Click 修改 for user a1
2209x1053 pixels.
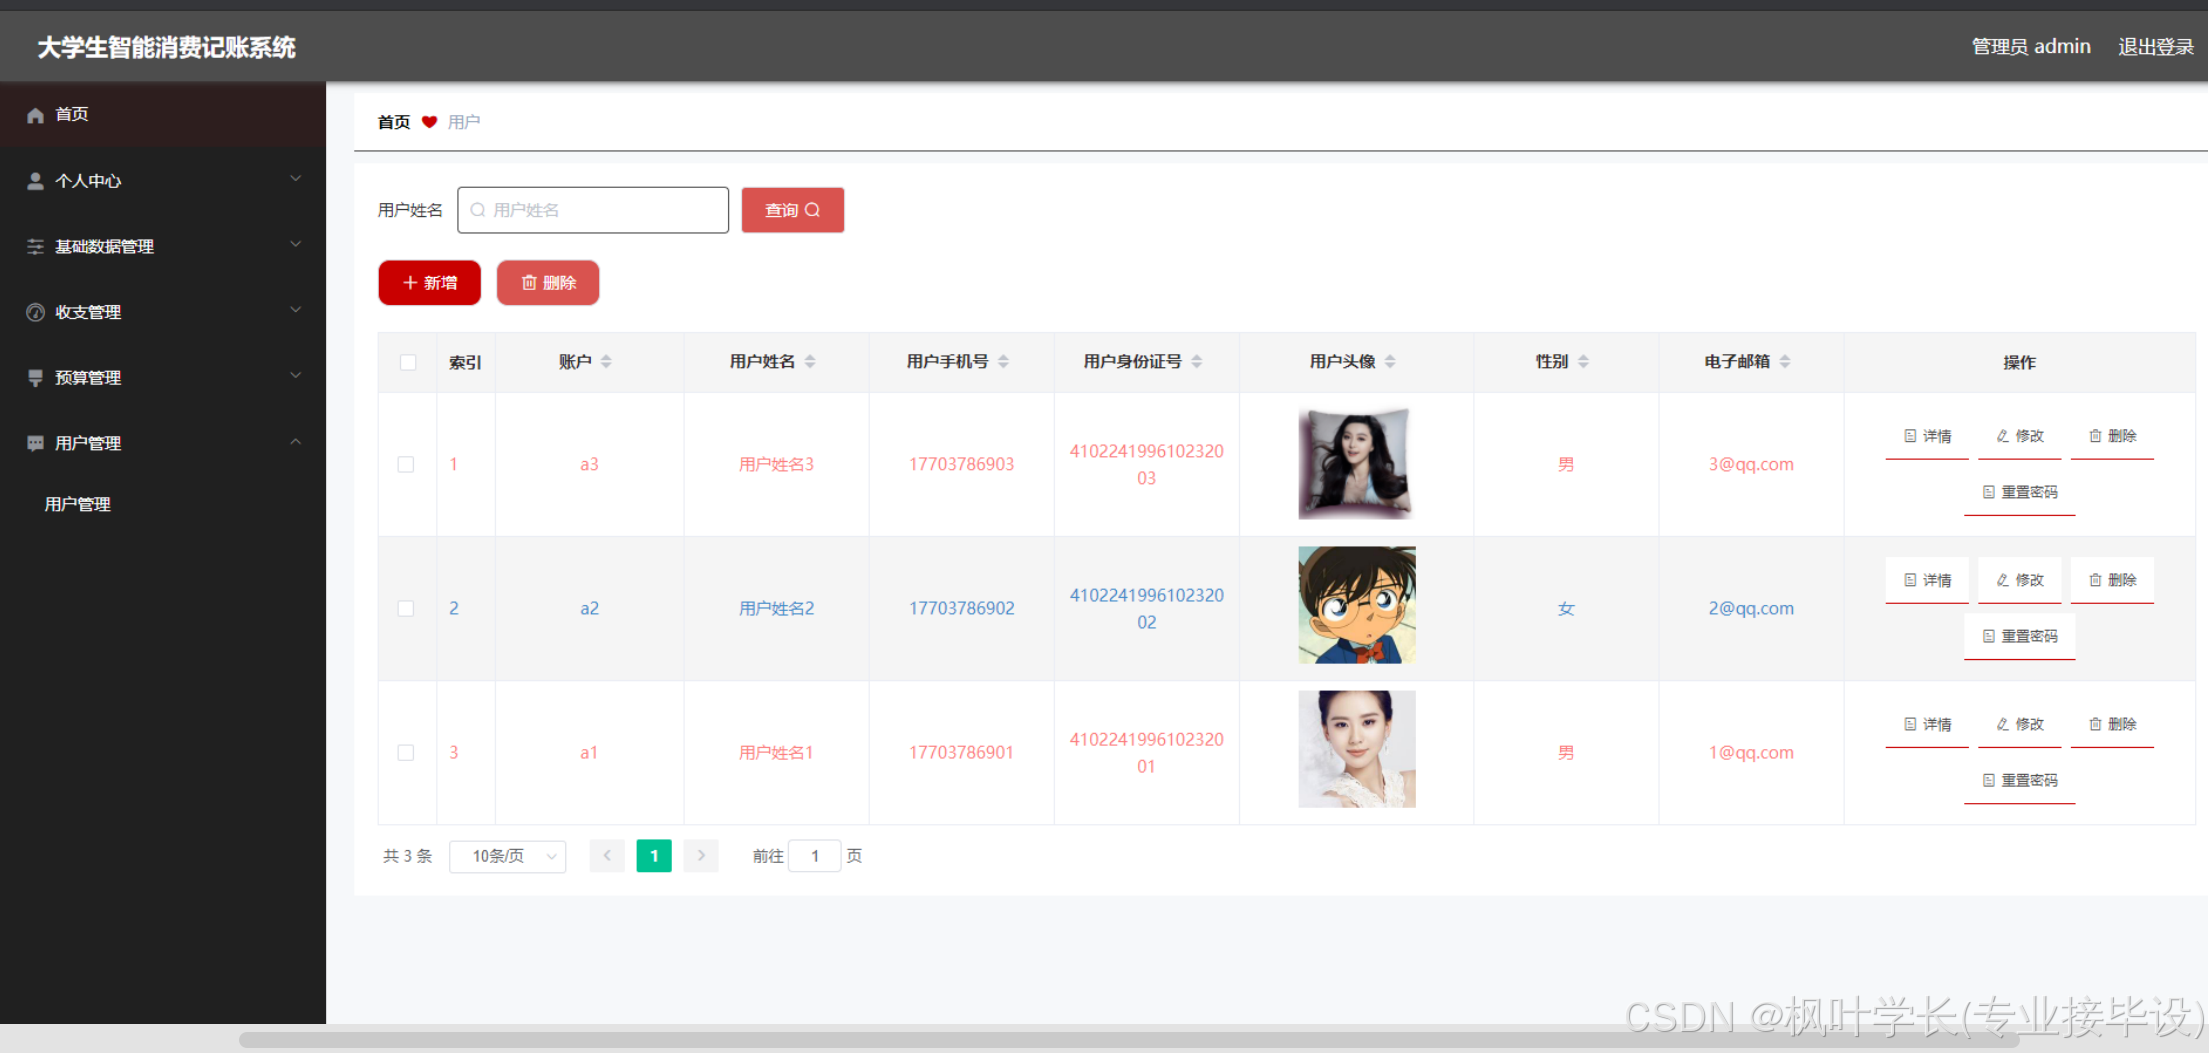[x=2020, y=725]
